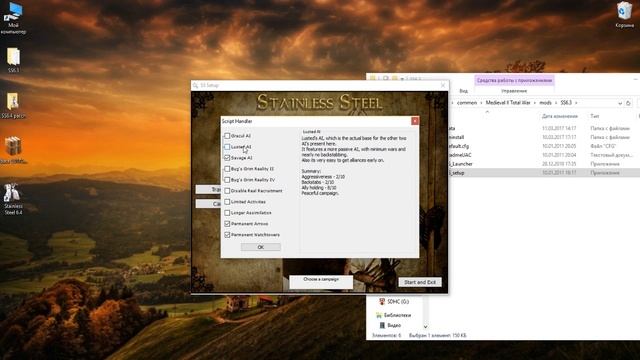Screen dimensions: 640x360
Task: Open the View tab in Explorer ribbon
Action: (463, 91)
